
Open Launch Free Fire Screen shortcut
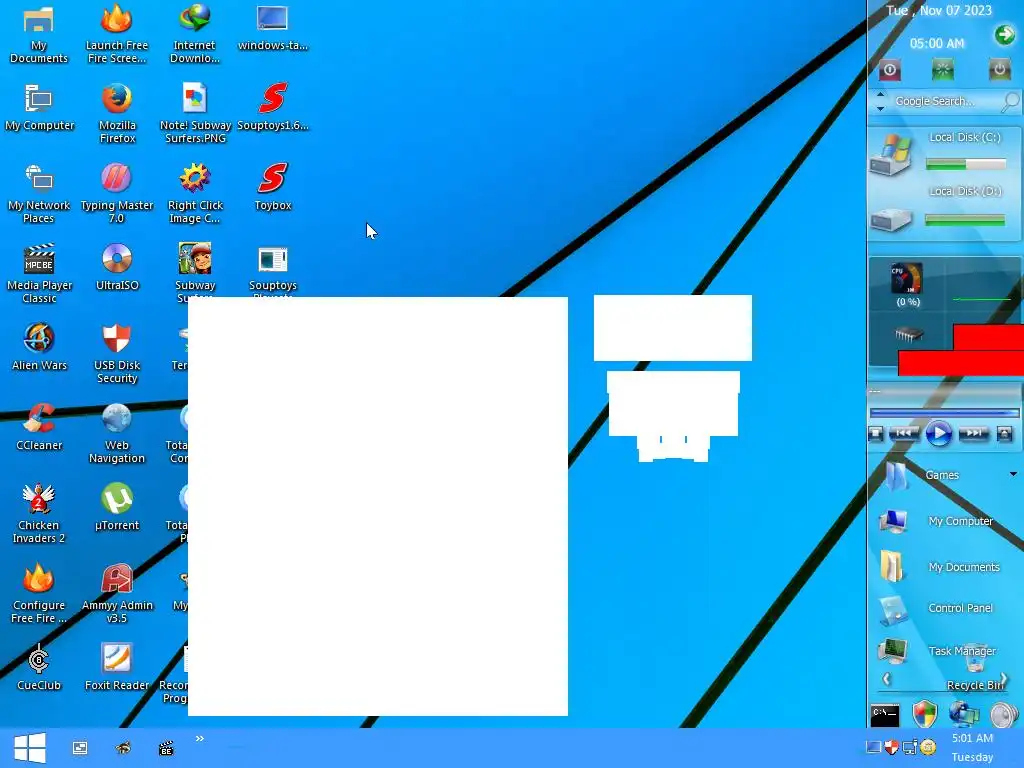(117, 34)
